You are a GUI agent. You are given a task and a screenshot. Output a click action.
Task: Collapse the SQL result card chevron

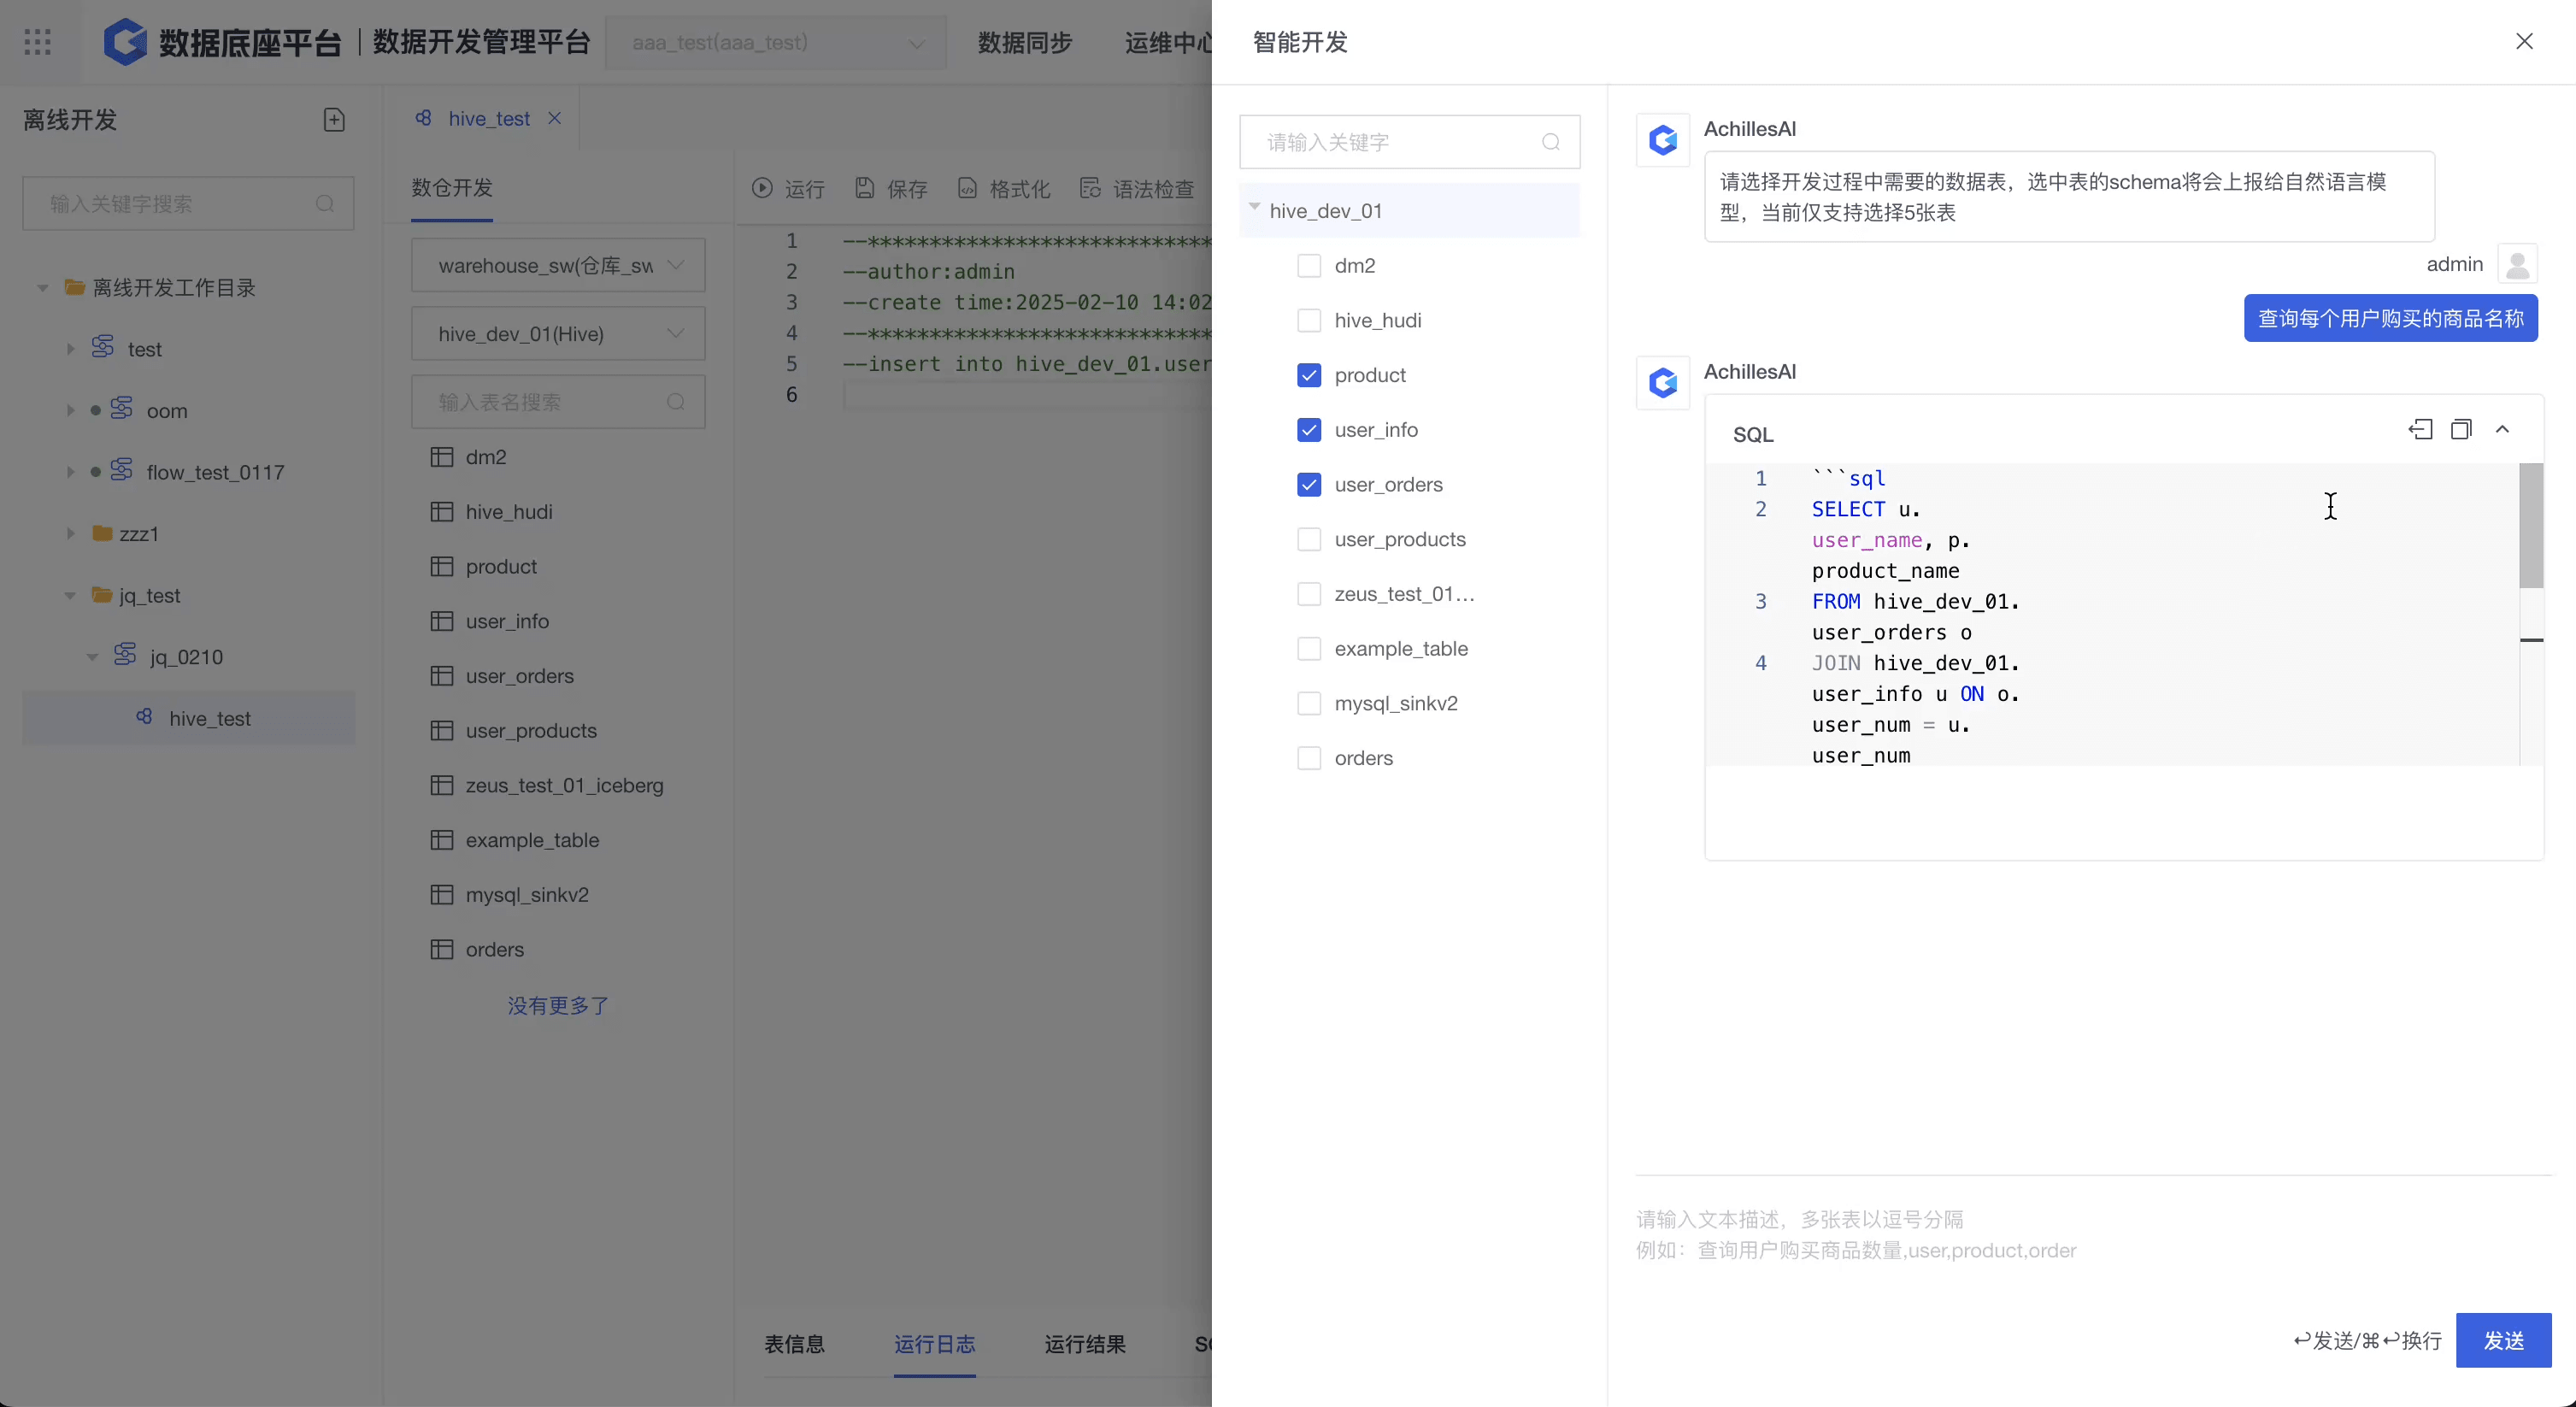coord(2502,430)
